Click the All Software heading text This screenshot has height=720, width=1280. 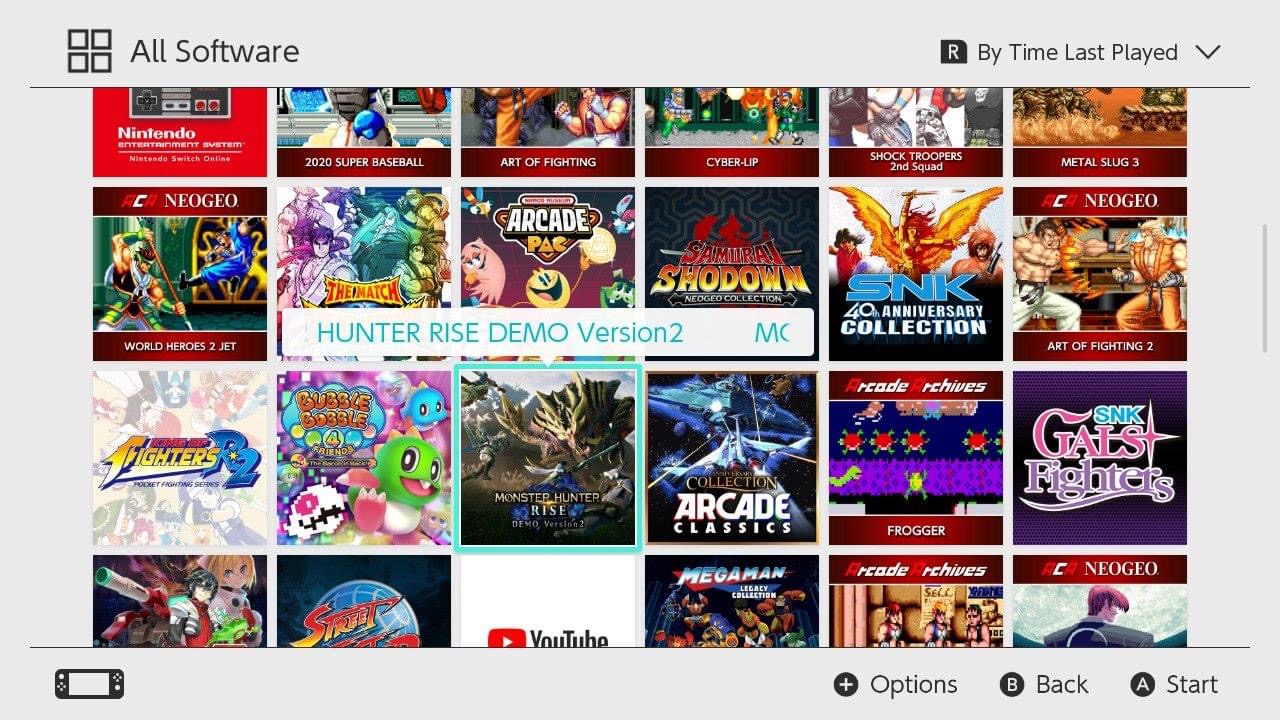point(215,51)
